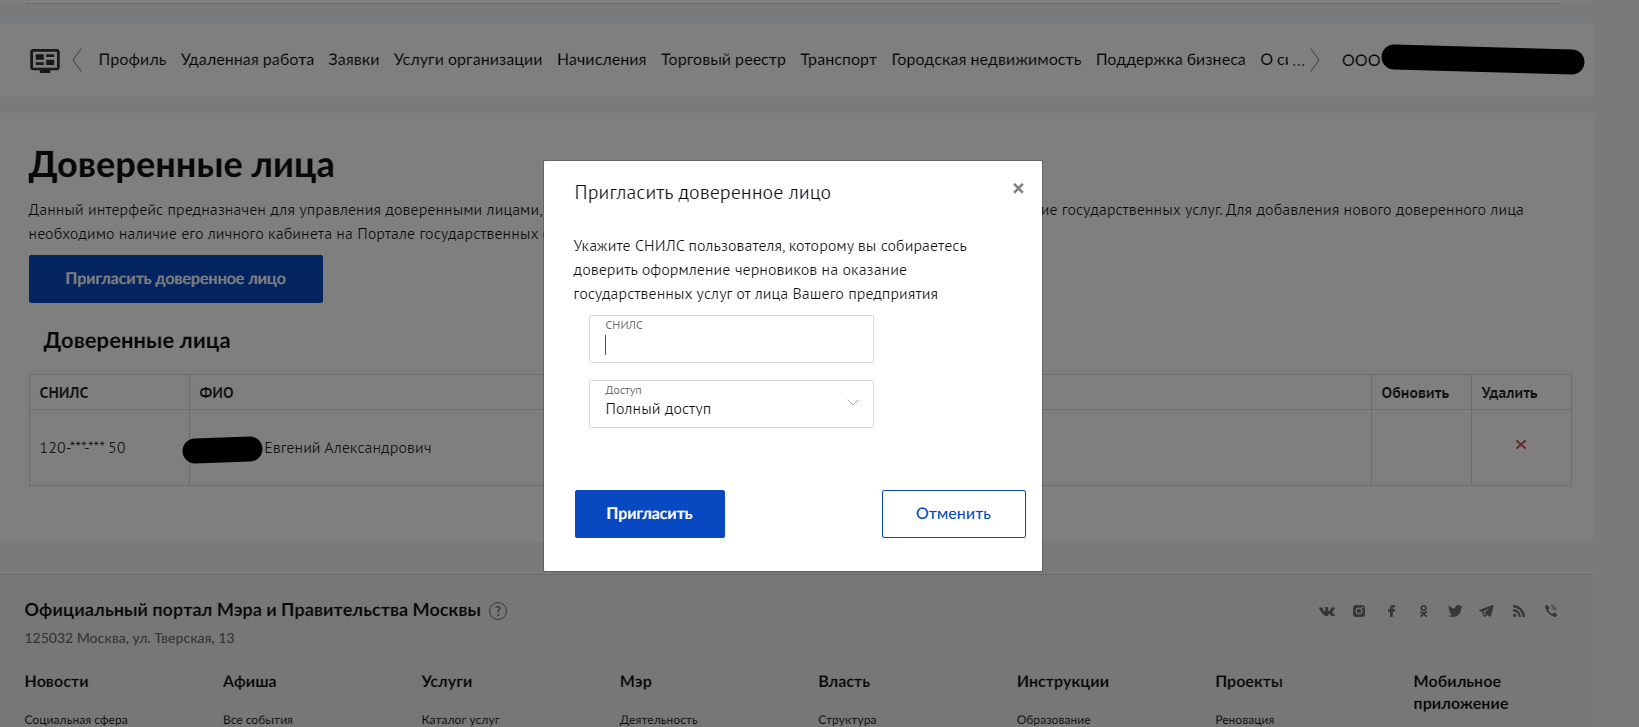The width and height of the screenshot is (1639, 727).
Task: Click the Мобильное приложение footer heading
Action: coord(1461,692)
